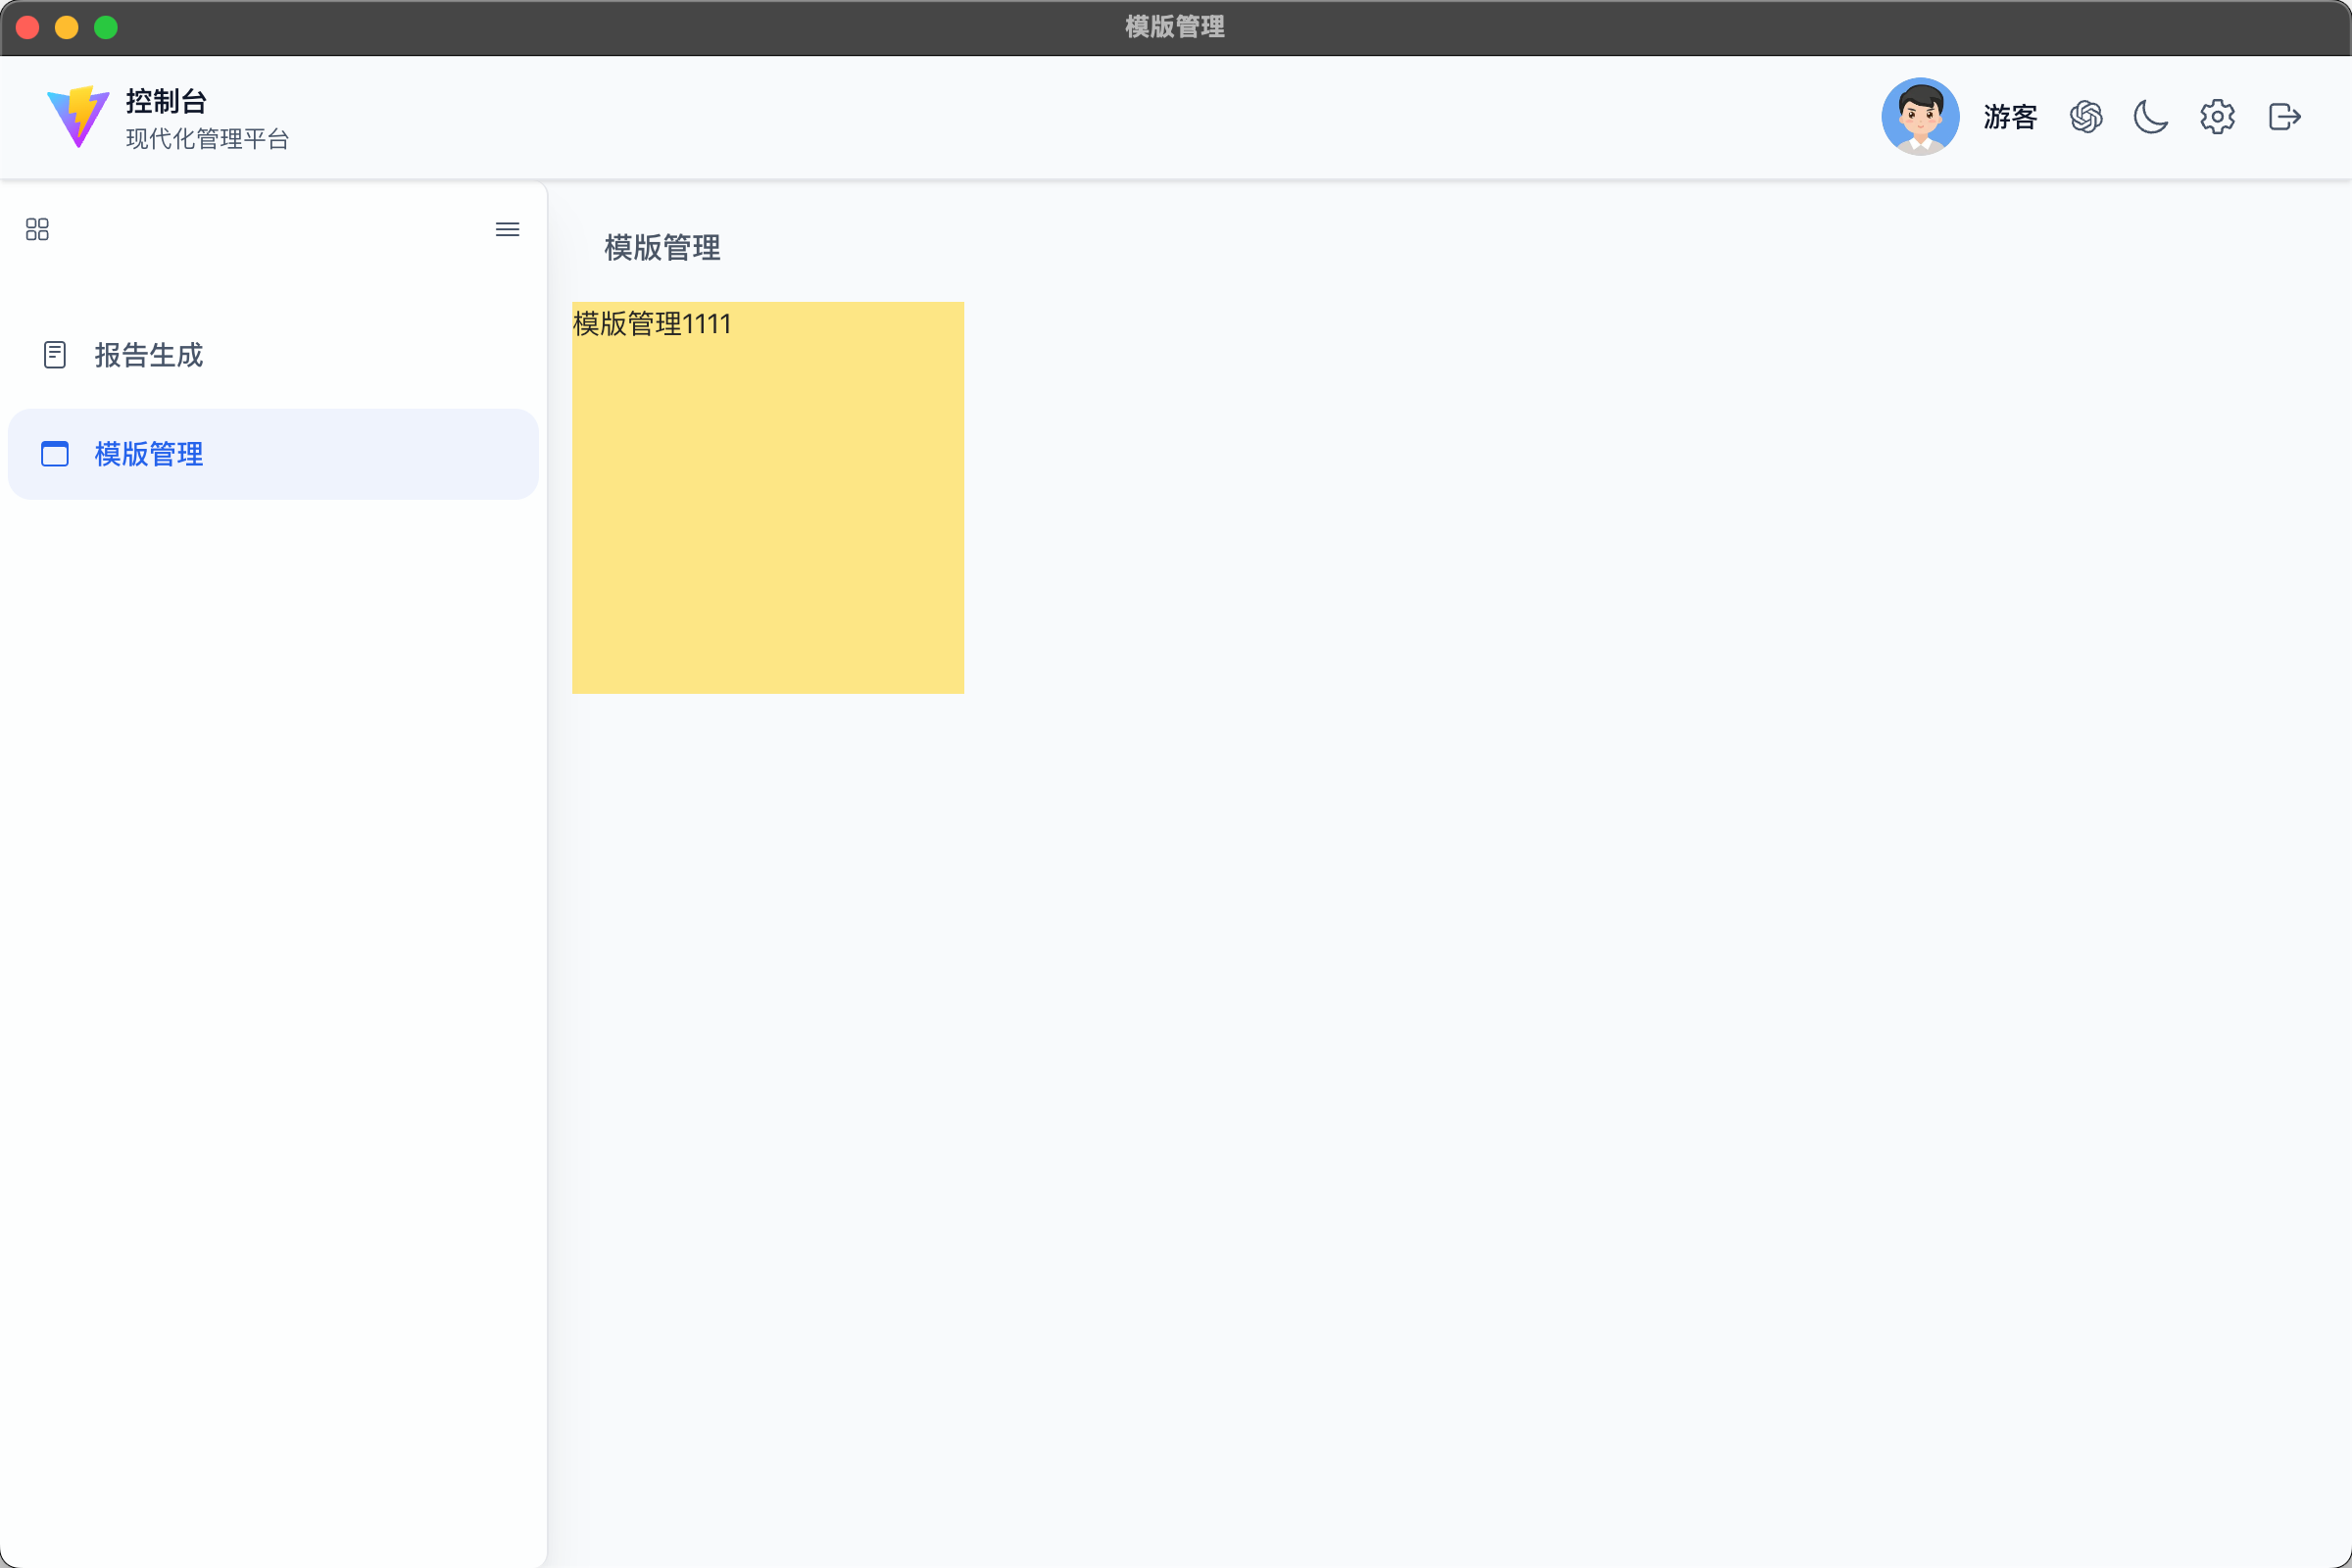Open the AI assistant swirl icon

pyautogui.click(x=2086, y=117)
